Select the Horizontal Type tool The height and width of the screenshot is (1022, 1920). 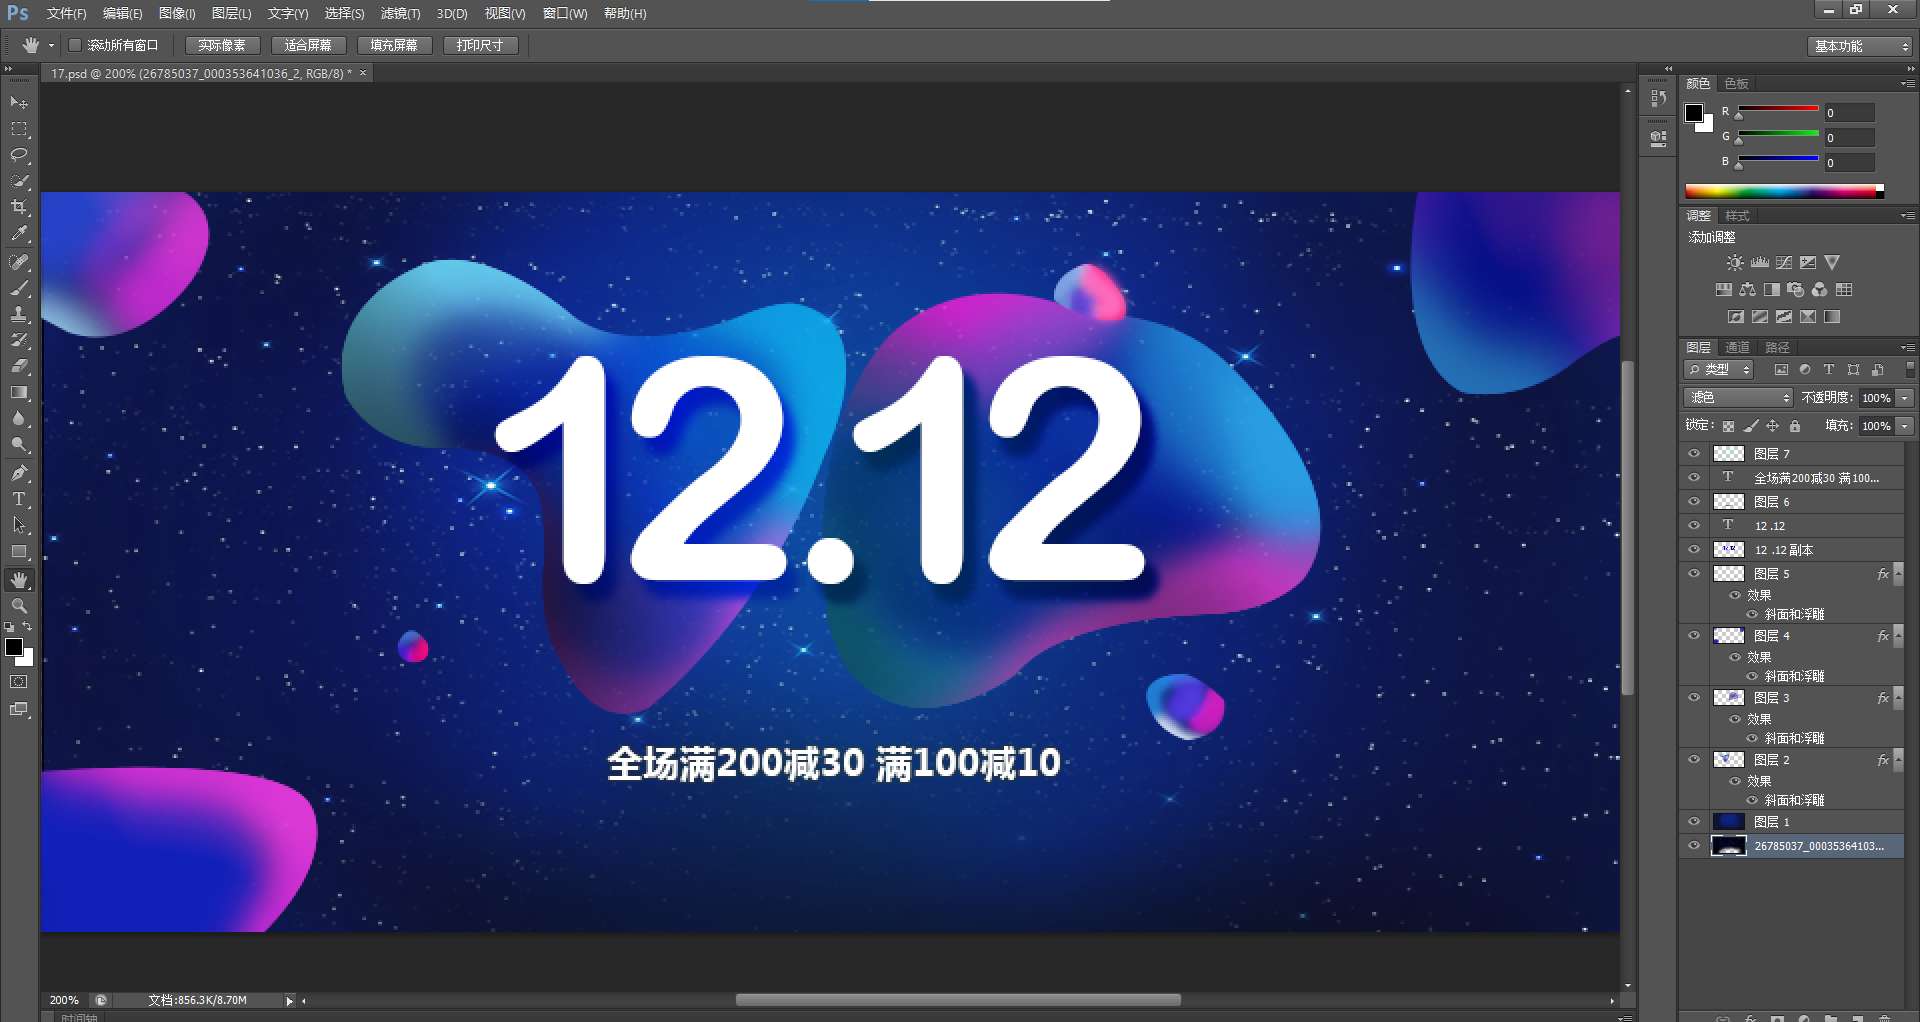(19, 499)
